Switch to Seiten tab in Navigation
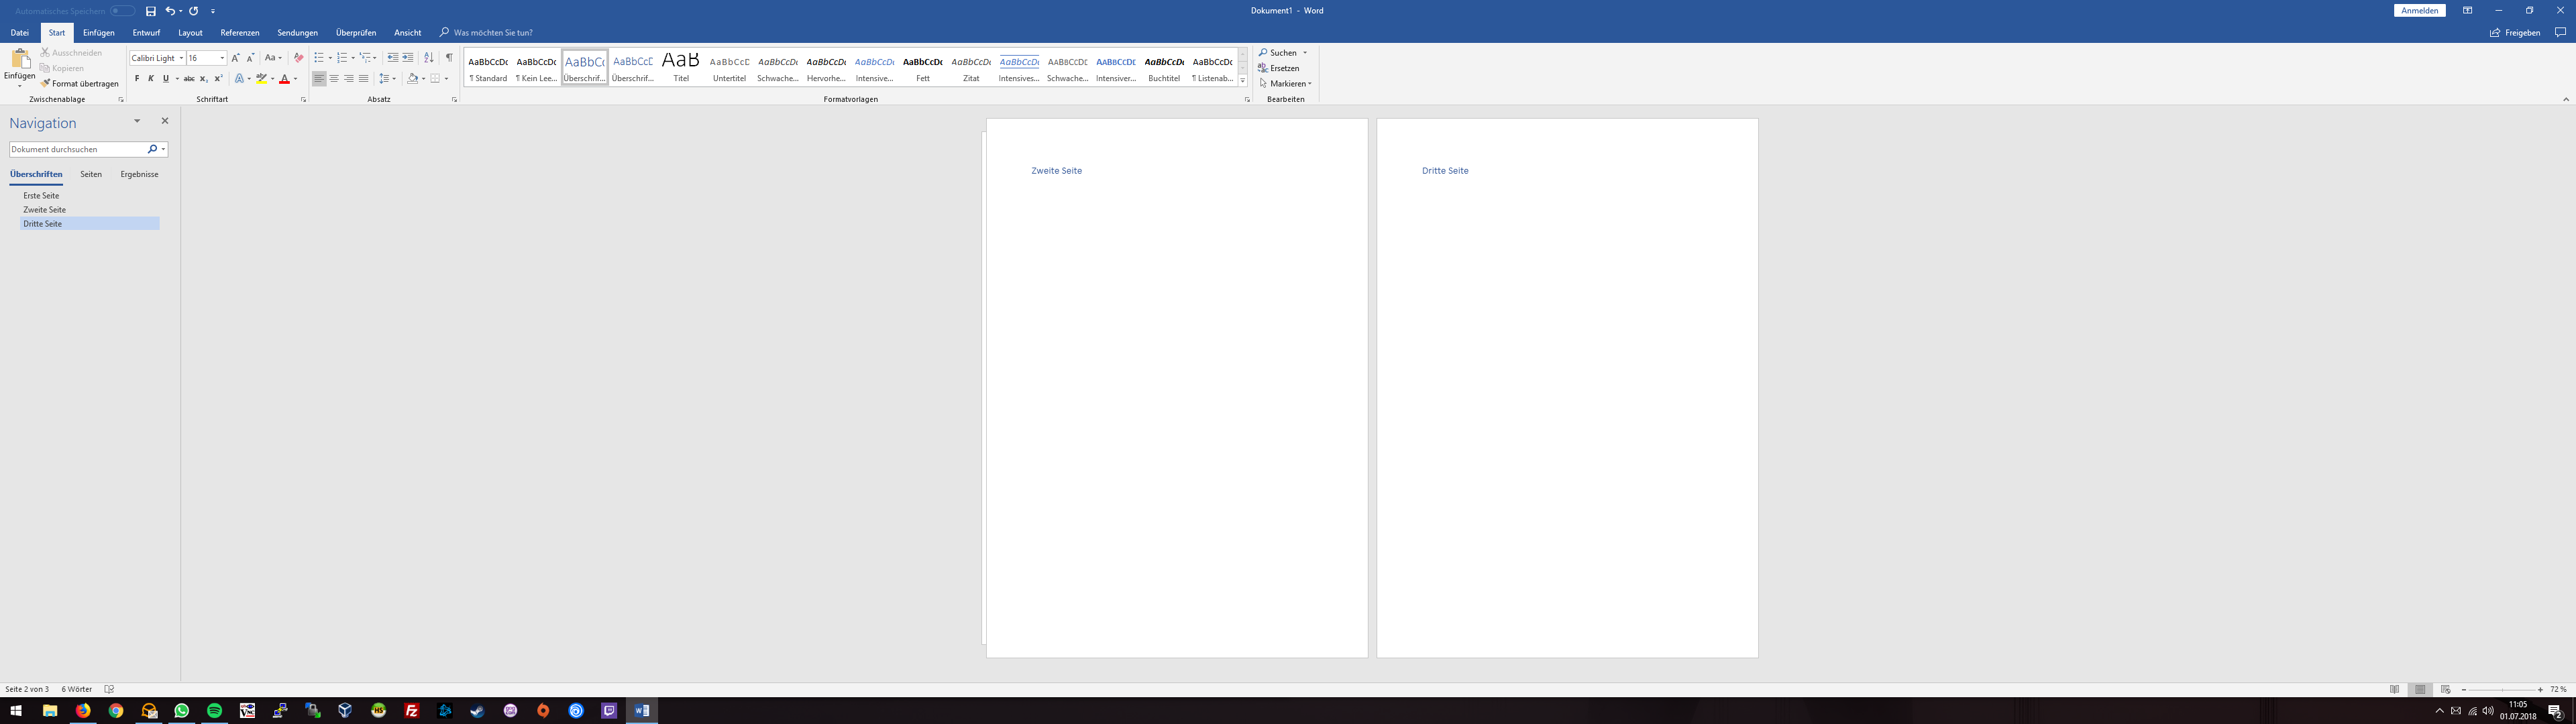Viewport: 2576px width, 724px height. point(91,174)
